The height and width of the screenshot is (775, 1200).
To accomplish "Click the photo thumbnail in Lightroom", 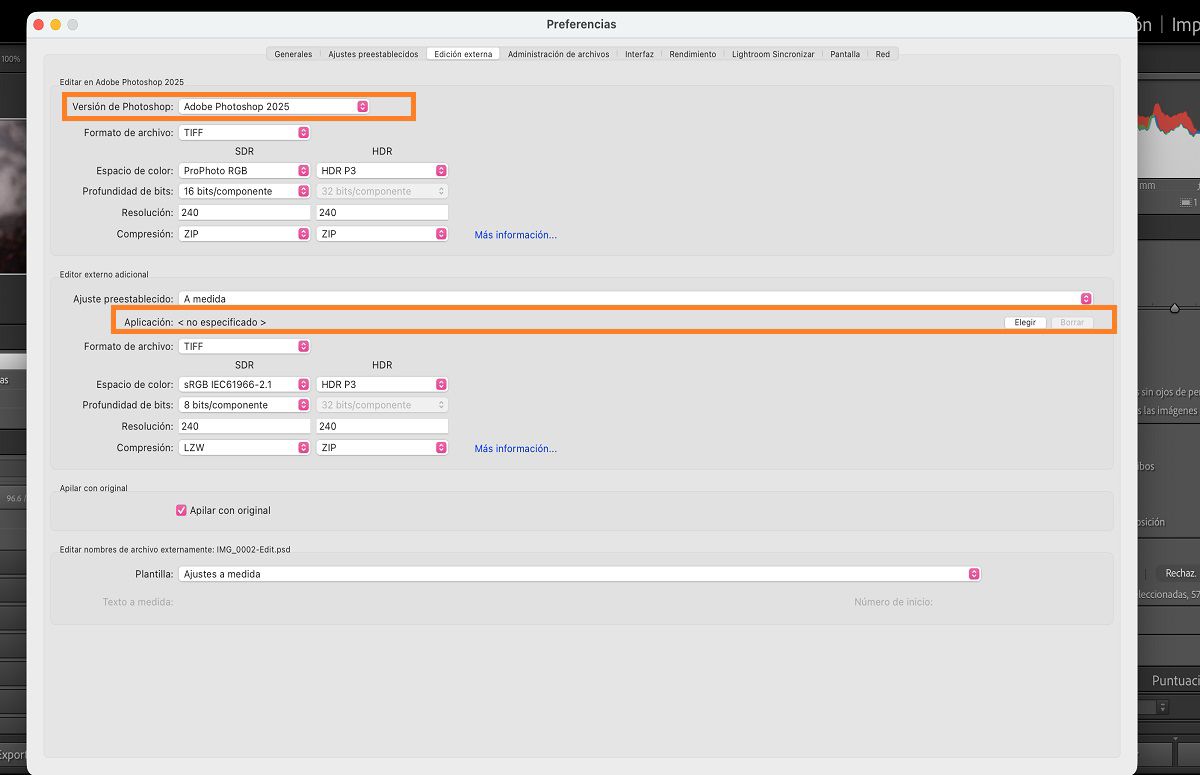I will point(13,195).
